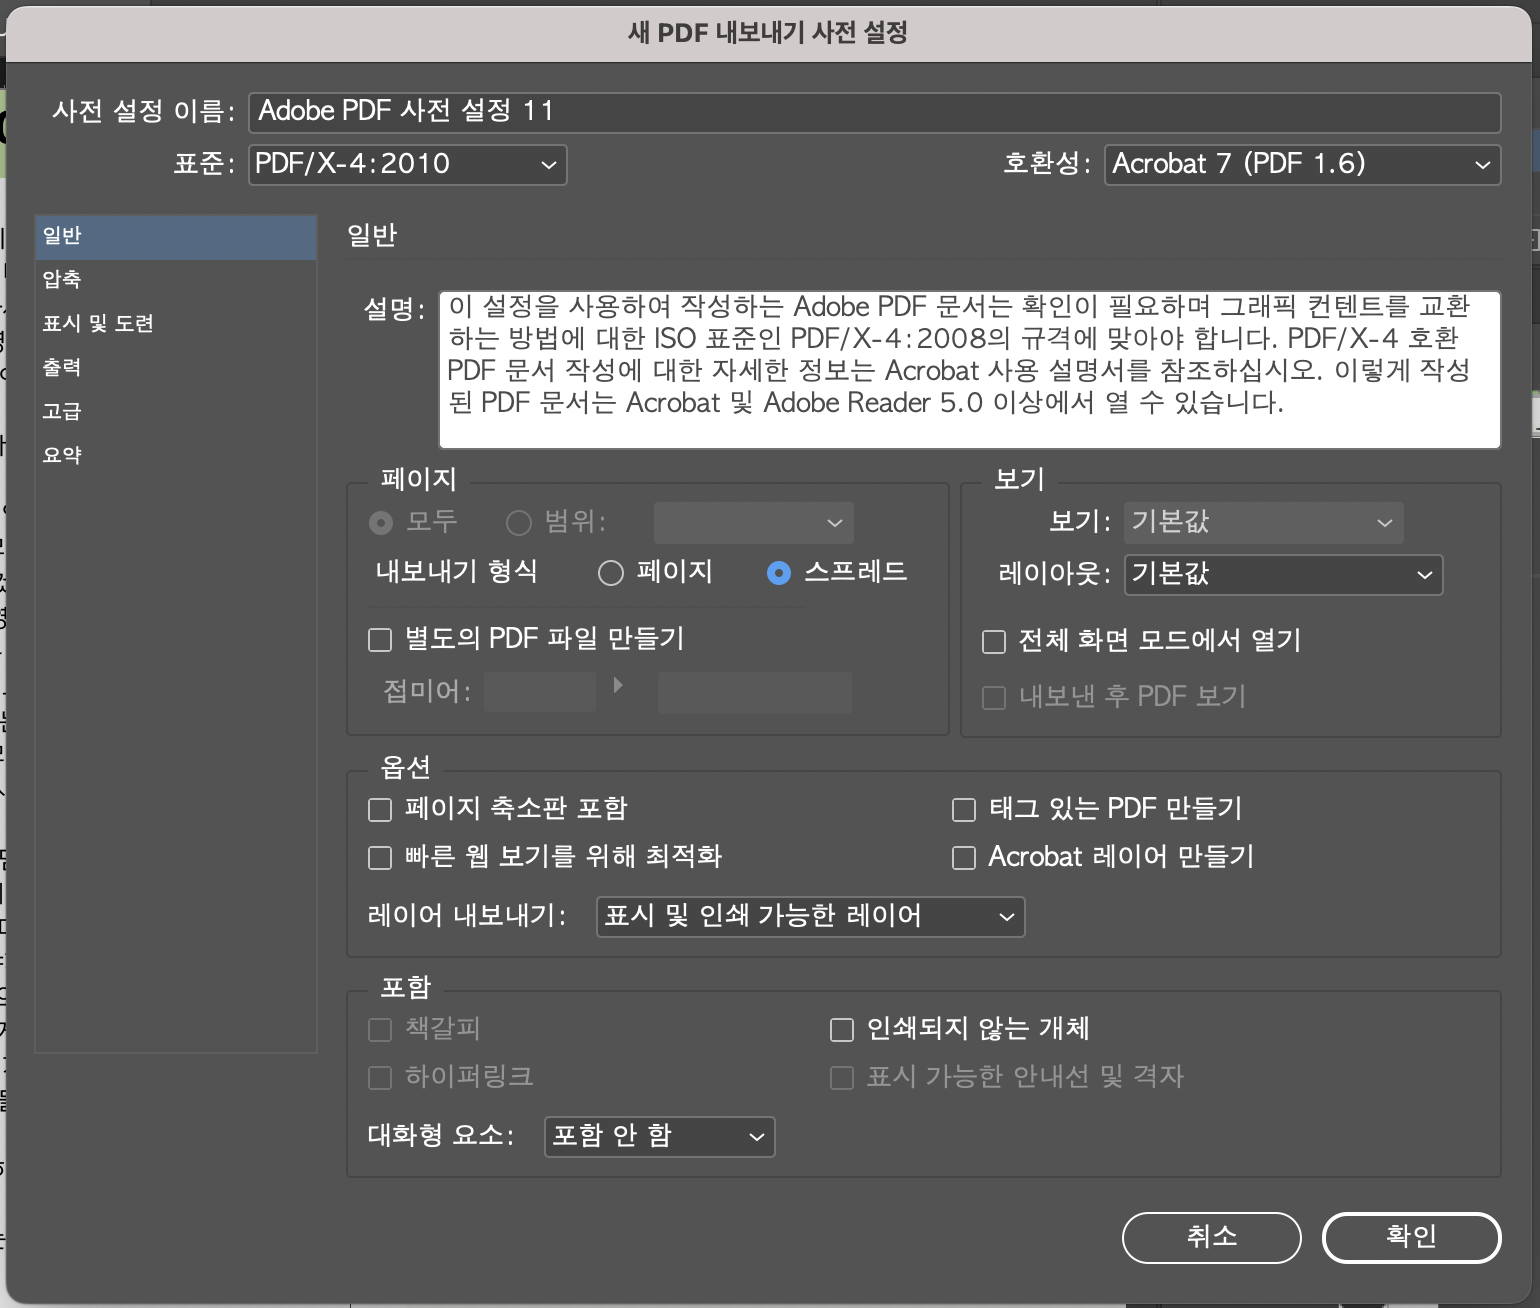
Task: Open the 압축 settings category
Action: point(176,280)
